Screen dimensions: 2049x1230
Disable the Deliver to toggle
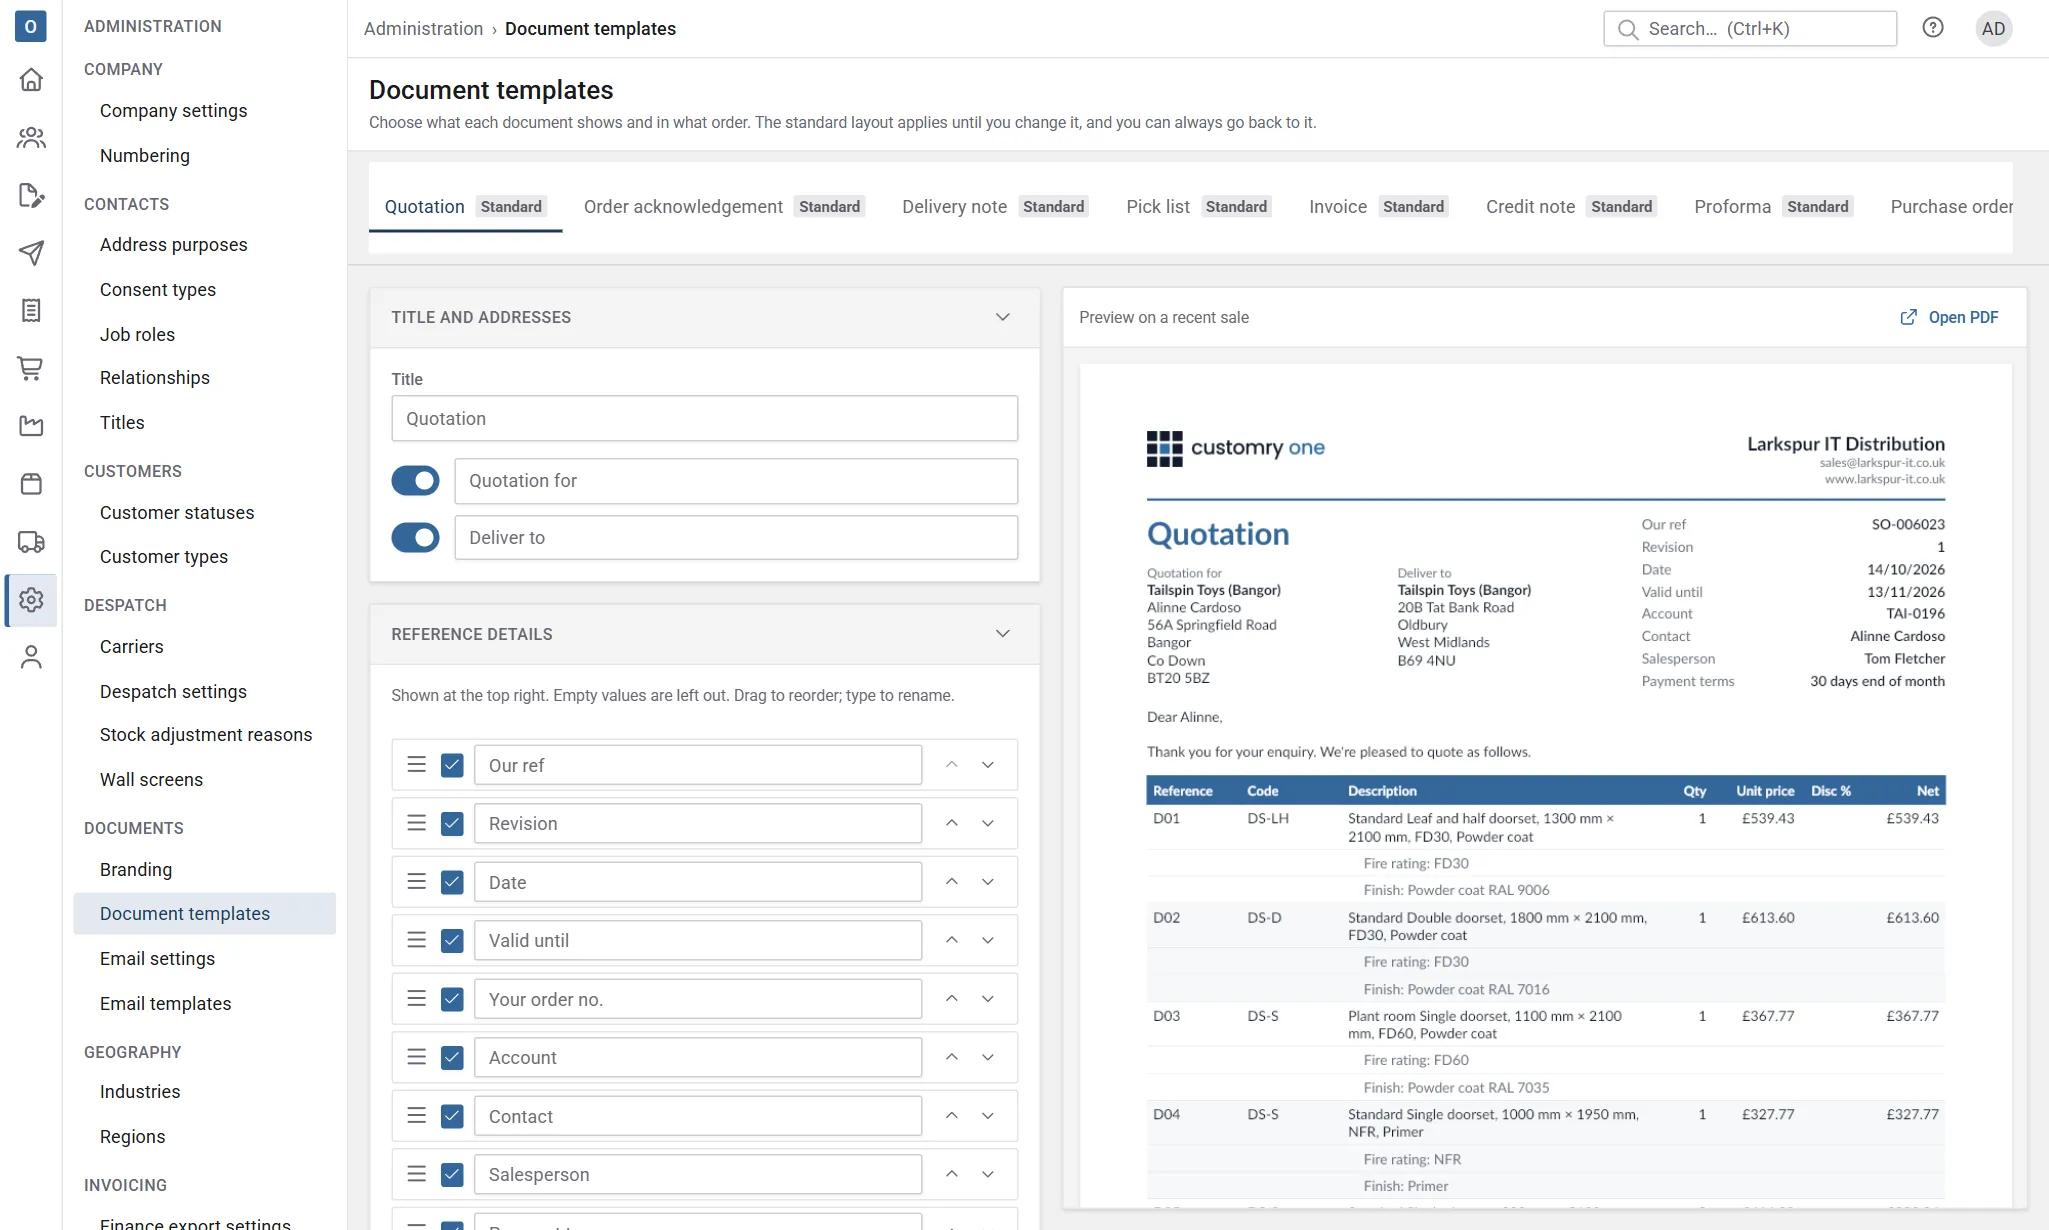coord(415,538)
